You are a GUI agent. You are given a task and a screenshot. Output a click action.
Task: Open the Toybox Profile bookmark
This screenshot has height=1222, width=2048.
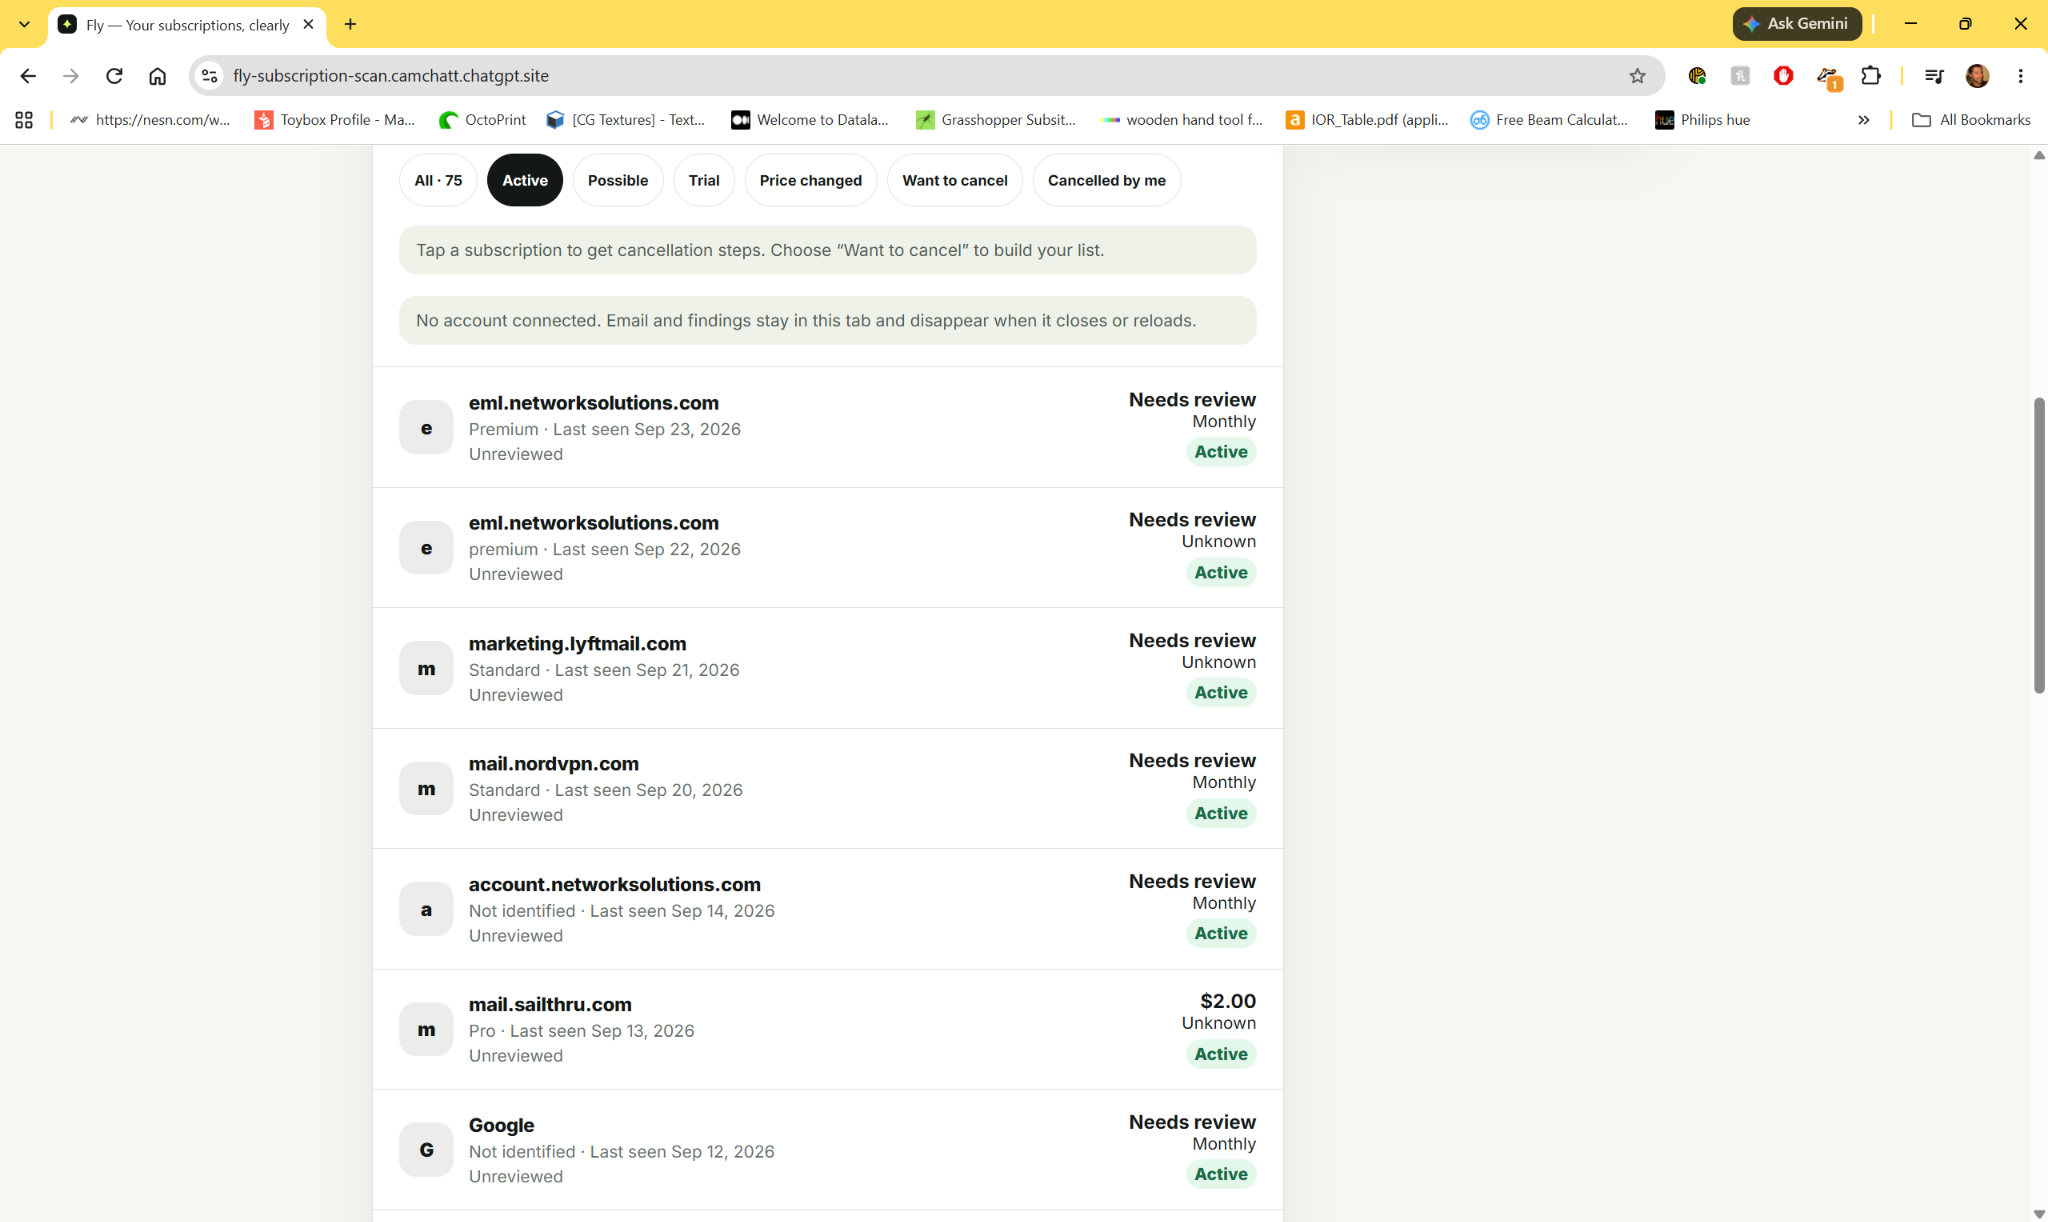(335, 120)
